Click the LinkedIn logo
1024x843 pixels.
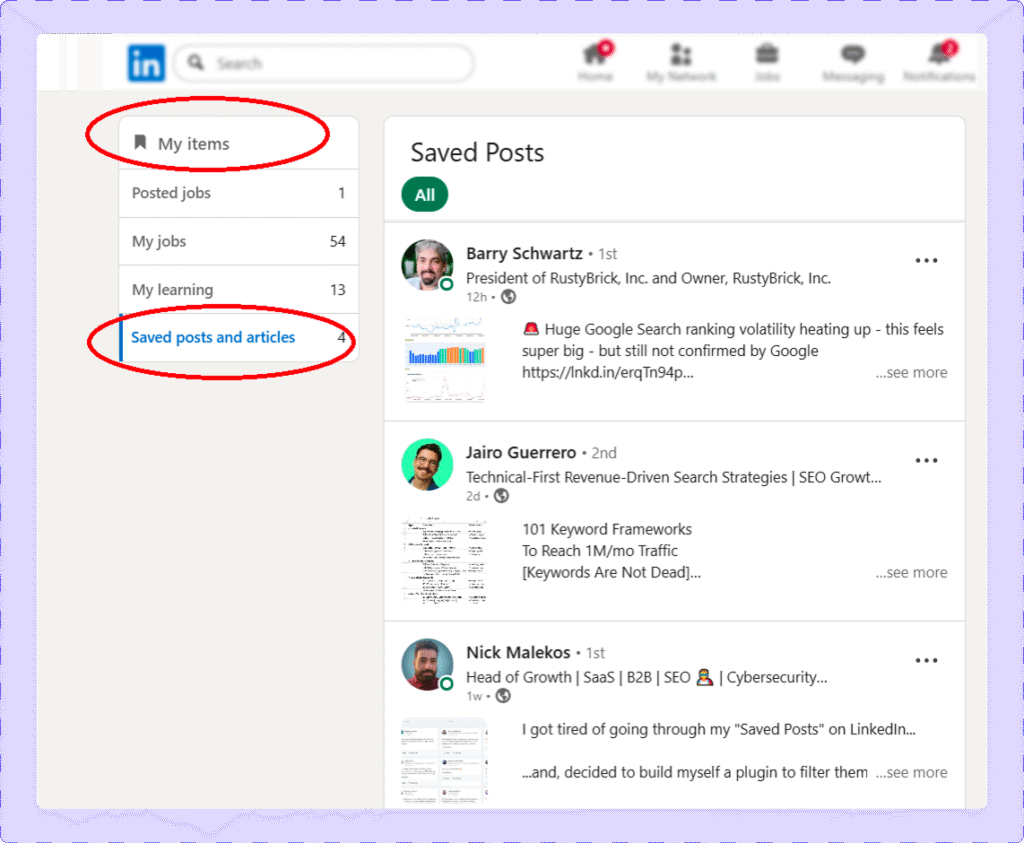146,62
